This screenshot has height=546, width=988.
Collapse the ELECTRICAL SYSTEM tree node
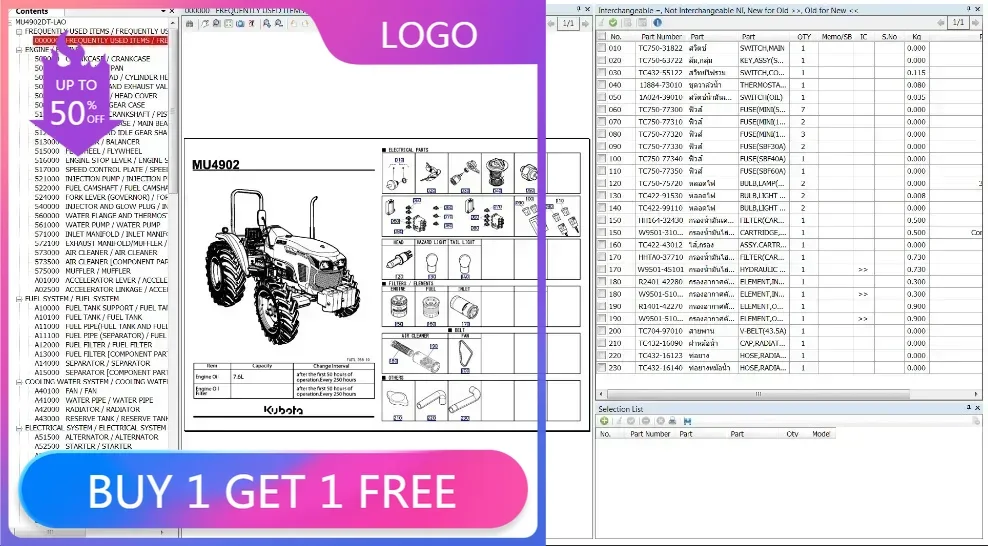coord(19,428)
